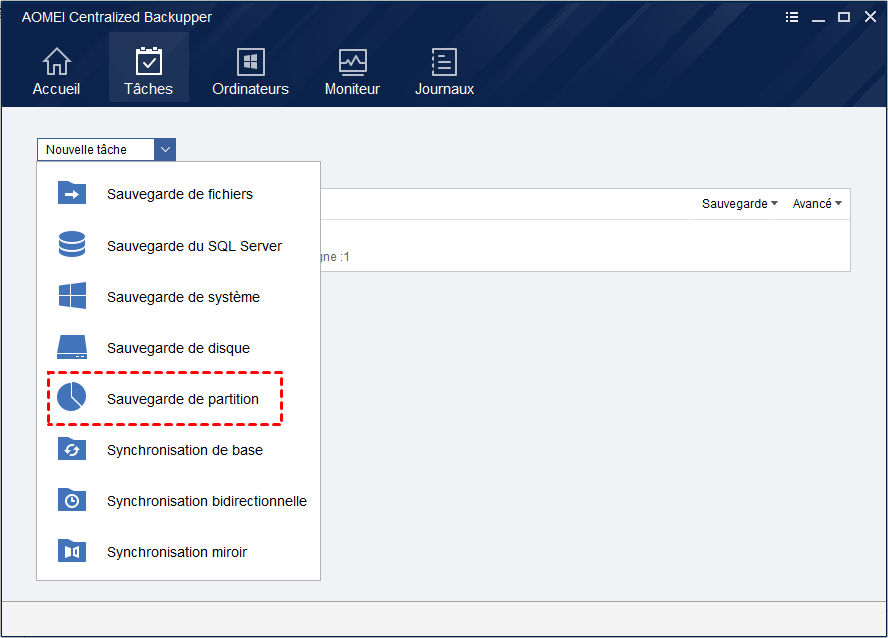Expand the Avancé dropdown in task row
This screenshot has width=888, height=638.
point(817,204)
